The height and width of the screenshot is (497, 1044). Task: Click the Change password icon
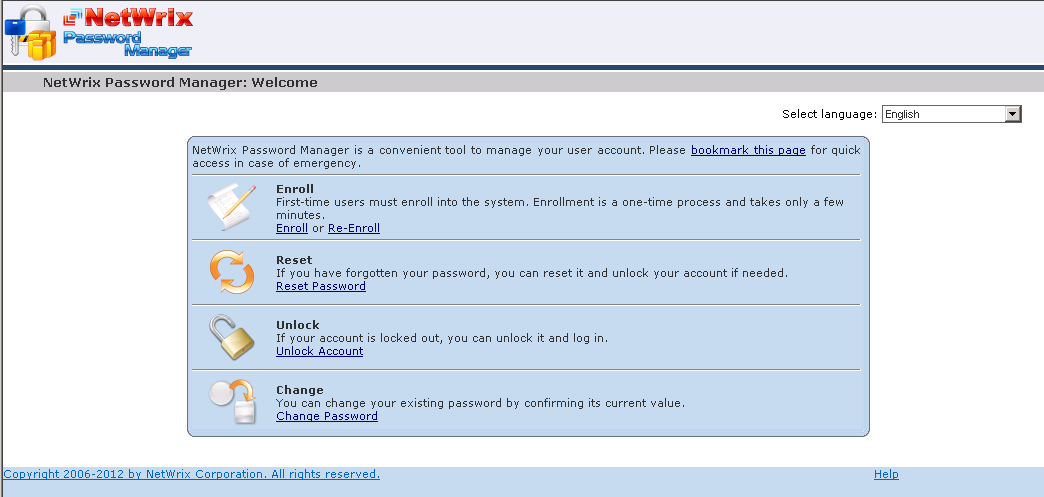click(x=233, y=402)
